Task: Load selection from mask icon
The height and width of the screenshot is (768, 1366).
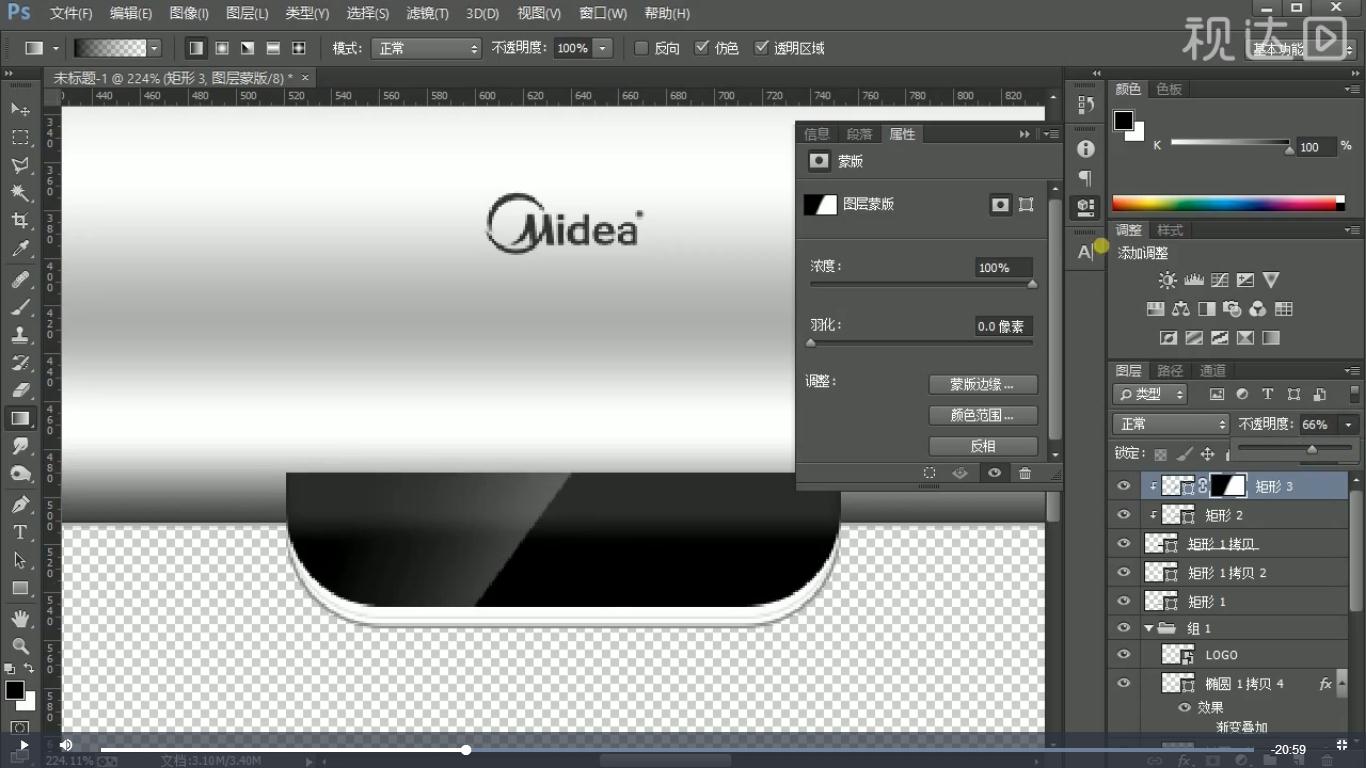Action: (x=929, y=473)
